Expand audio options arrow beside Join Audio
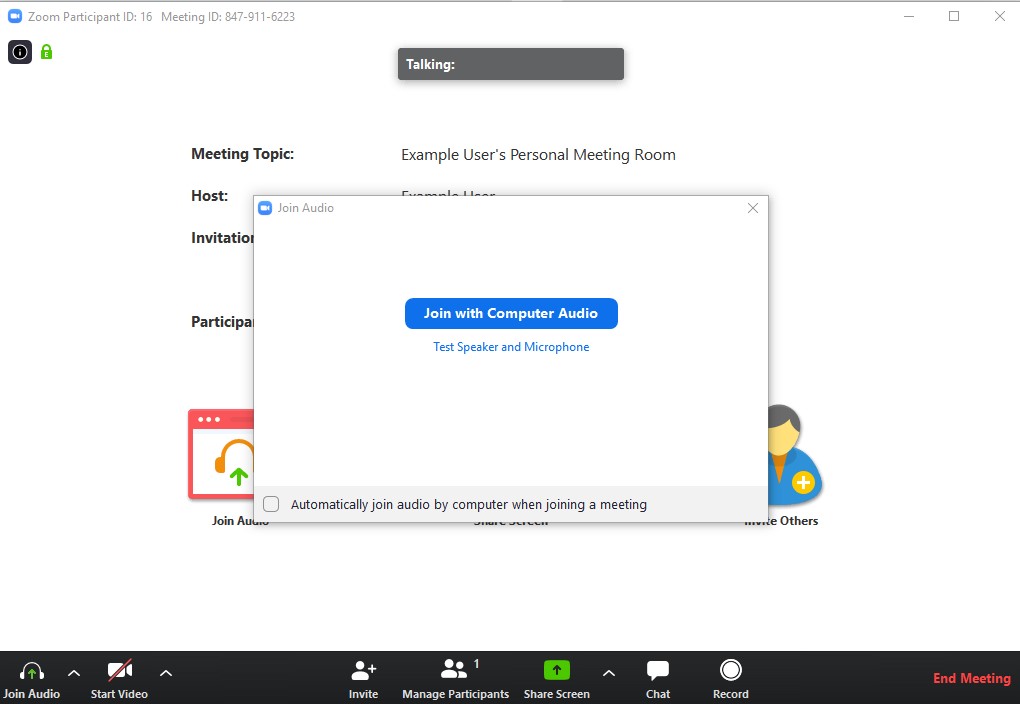The width and height of the screenshot is (1020, 704). point(74,673)
